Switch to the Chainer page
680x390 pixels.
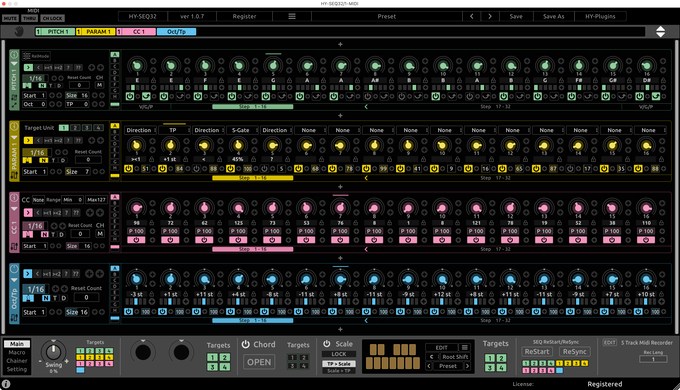pos(17,361)
